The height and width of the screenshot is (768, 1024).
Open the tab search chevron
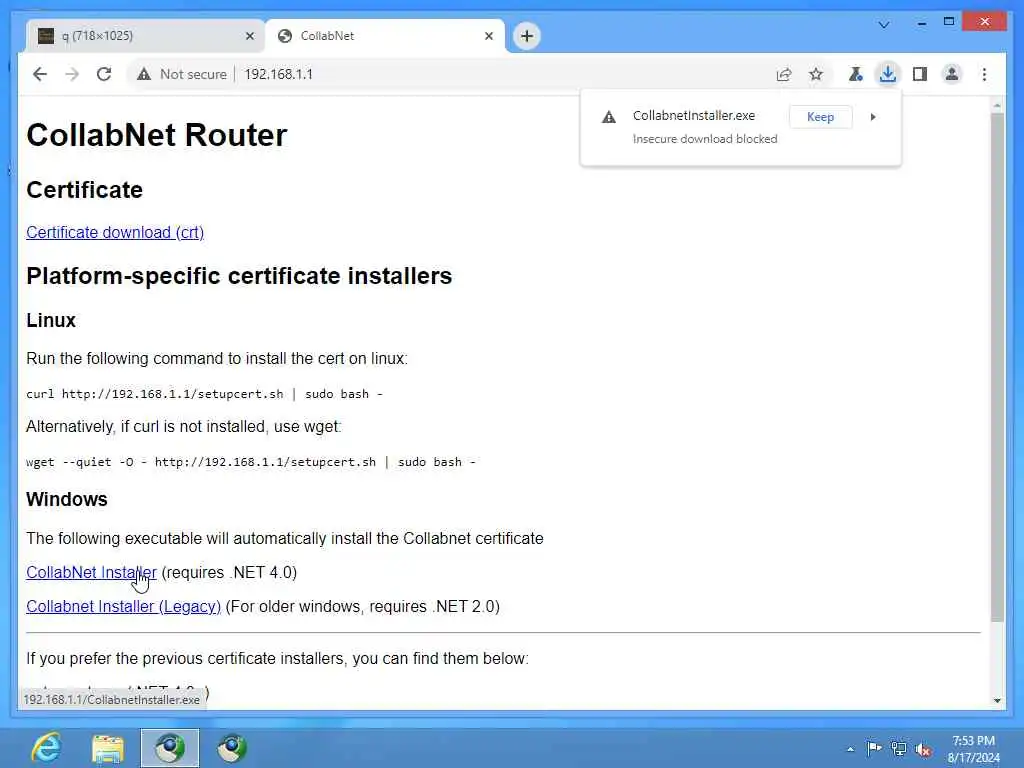884,25
